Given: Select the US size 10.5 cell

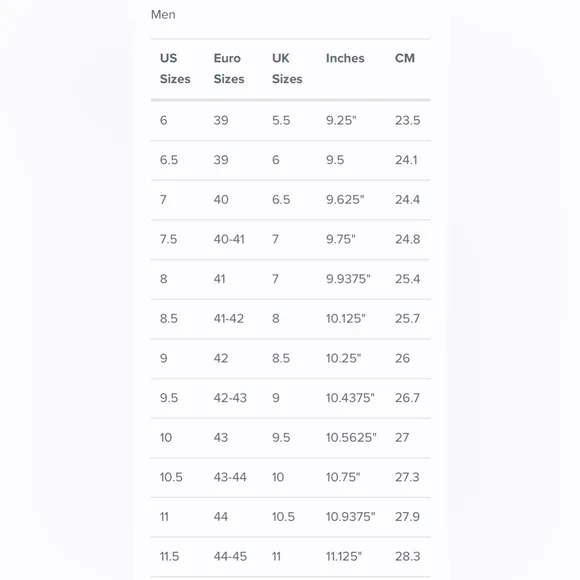Looking at the screenshot, I should 171,477.
